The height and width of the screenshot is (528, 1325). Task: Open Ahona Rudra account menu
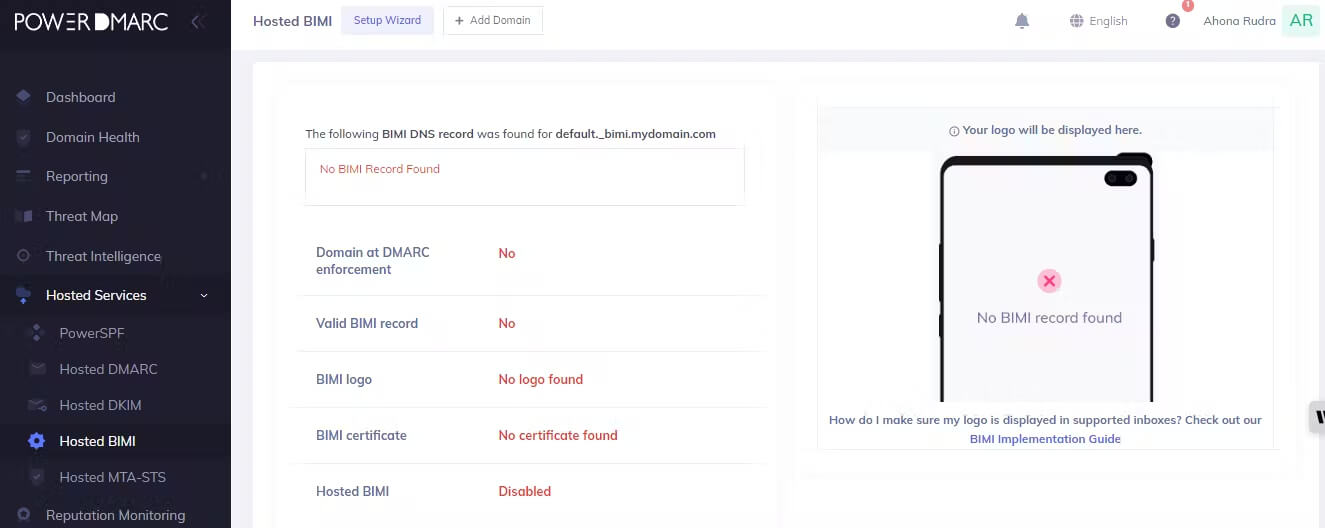(1239, 21)
